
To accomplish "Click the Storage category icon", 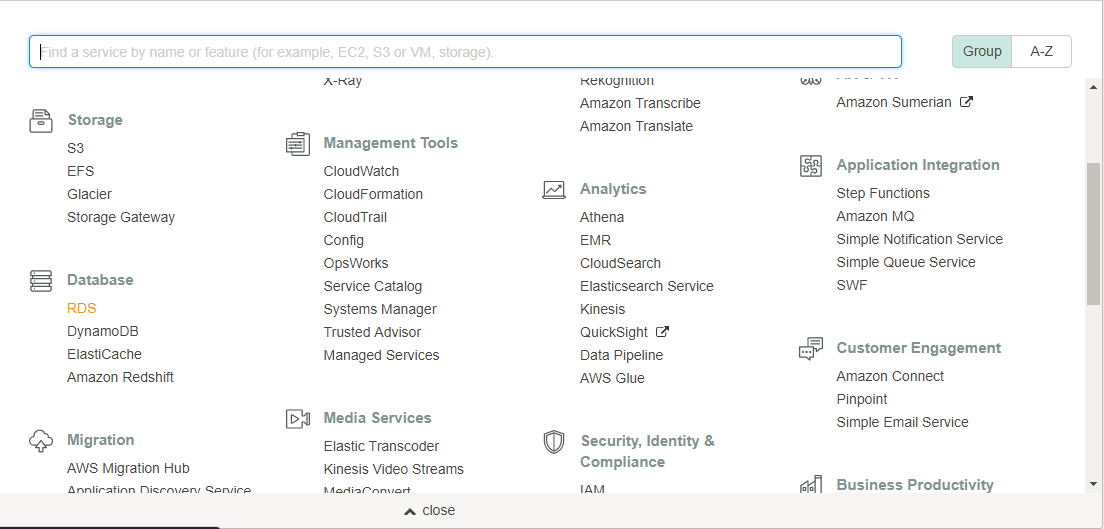I will click(41, 121).
